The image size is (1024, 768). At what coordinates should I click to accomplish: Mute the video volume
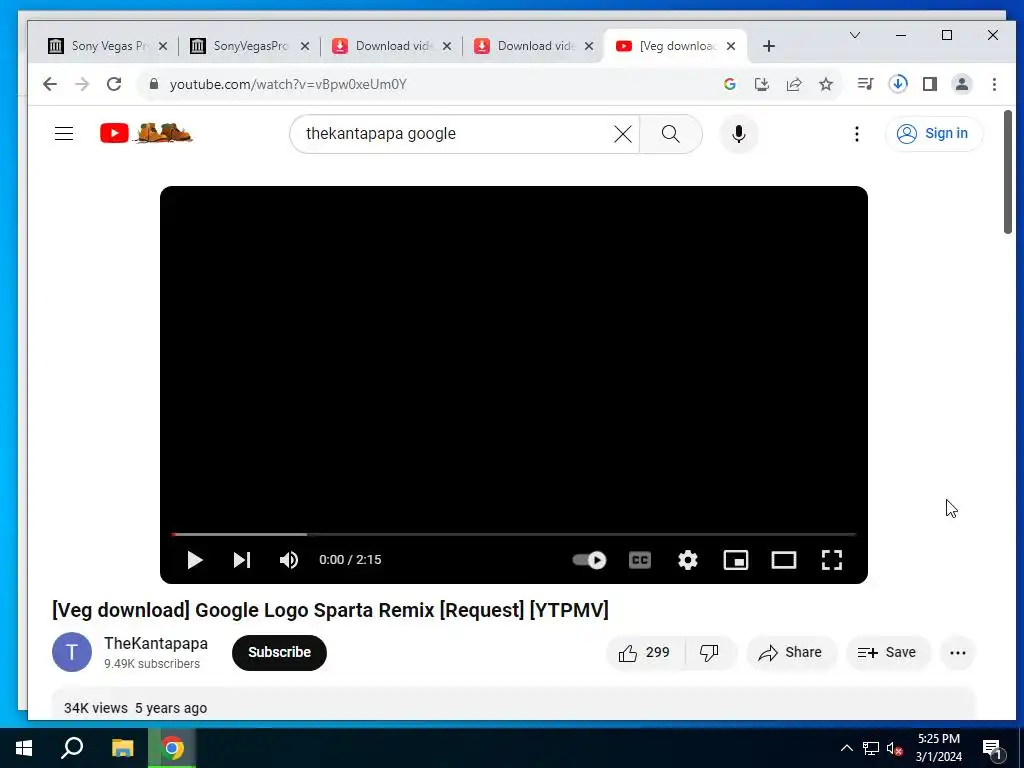click(x=289, y=560)
